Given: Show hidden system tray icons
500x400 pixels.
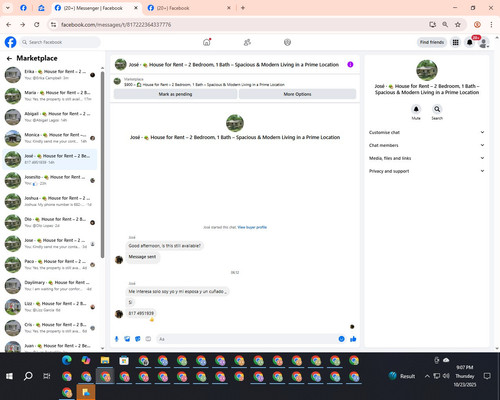Looking at the screenshot, I should tap(427, 376).
